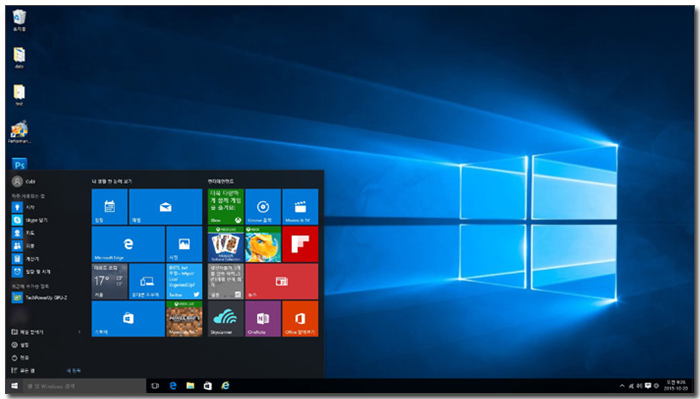Open the Photos tile
Image resolution: width=700 pixels, height=399 pixels.
(x=184, y=244)
